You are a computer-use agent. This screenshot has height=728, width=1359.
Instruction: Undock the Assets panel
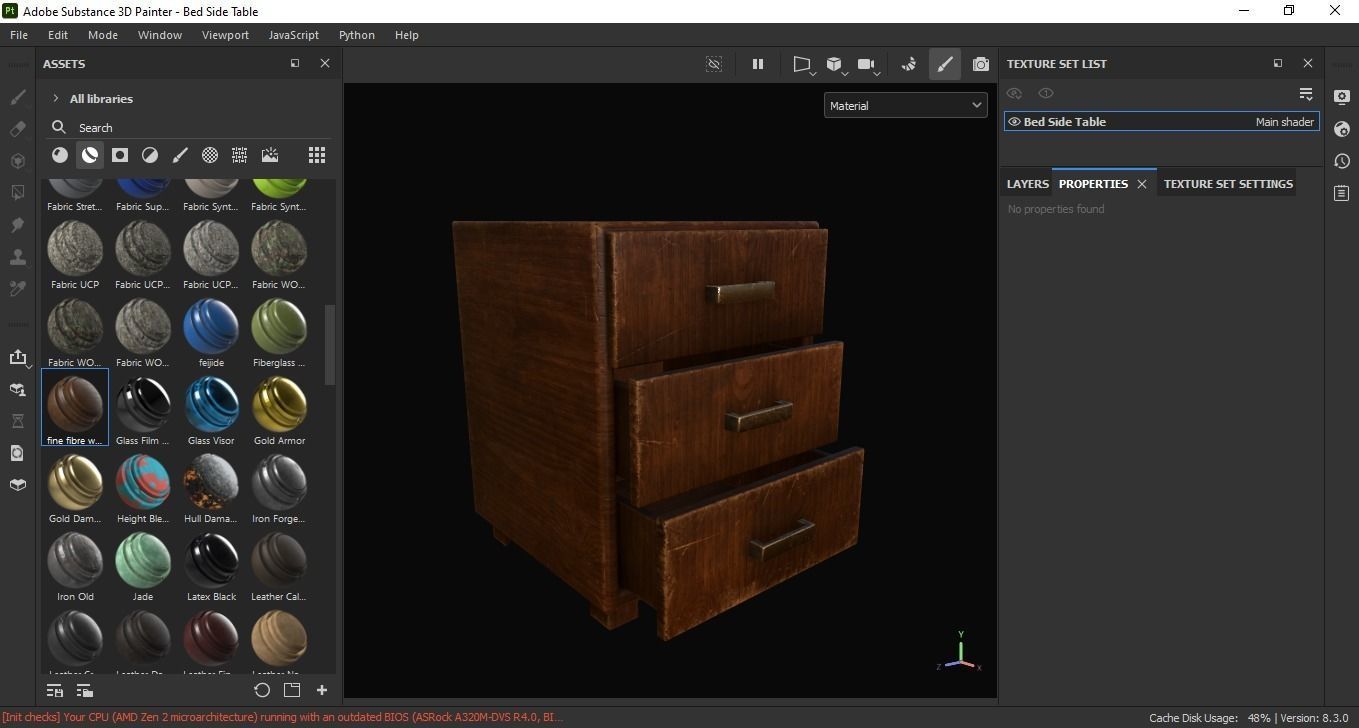pyautogui.click(x=295, y=63)
